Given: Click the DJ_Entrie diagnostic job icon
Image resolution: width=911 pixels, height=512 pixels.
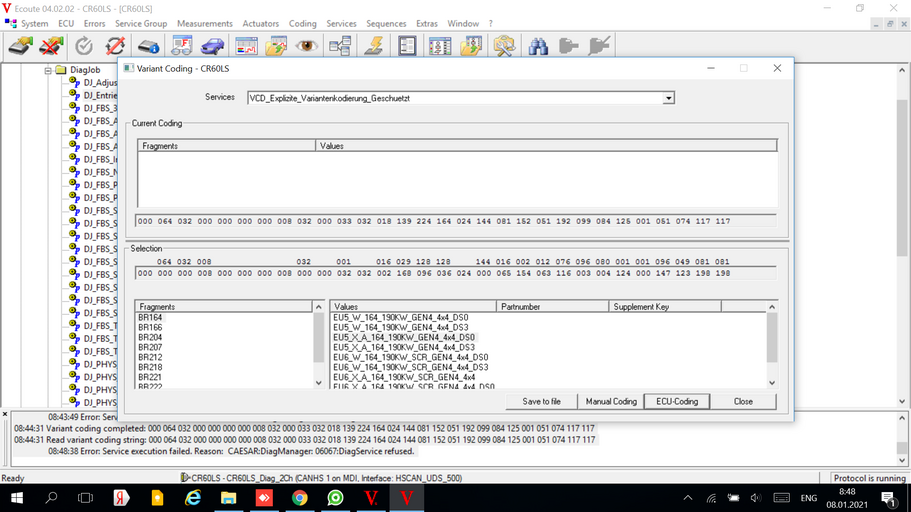Looking at the screenshot, I should tap(74, 95).
